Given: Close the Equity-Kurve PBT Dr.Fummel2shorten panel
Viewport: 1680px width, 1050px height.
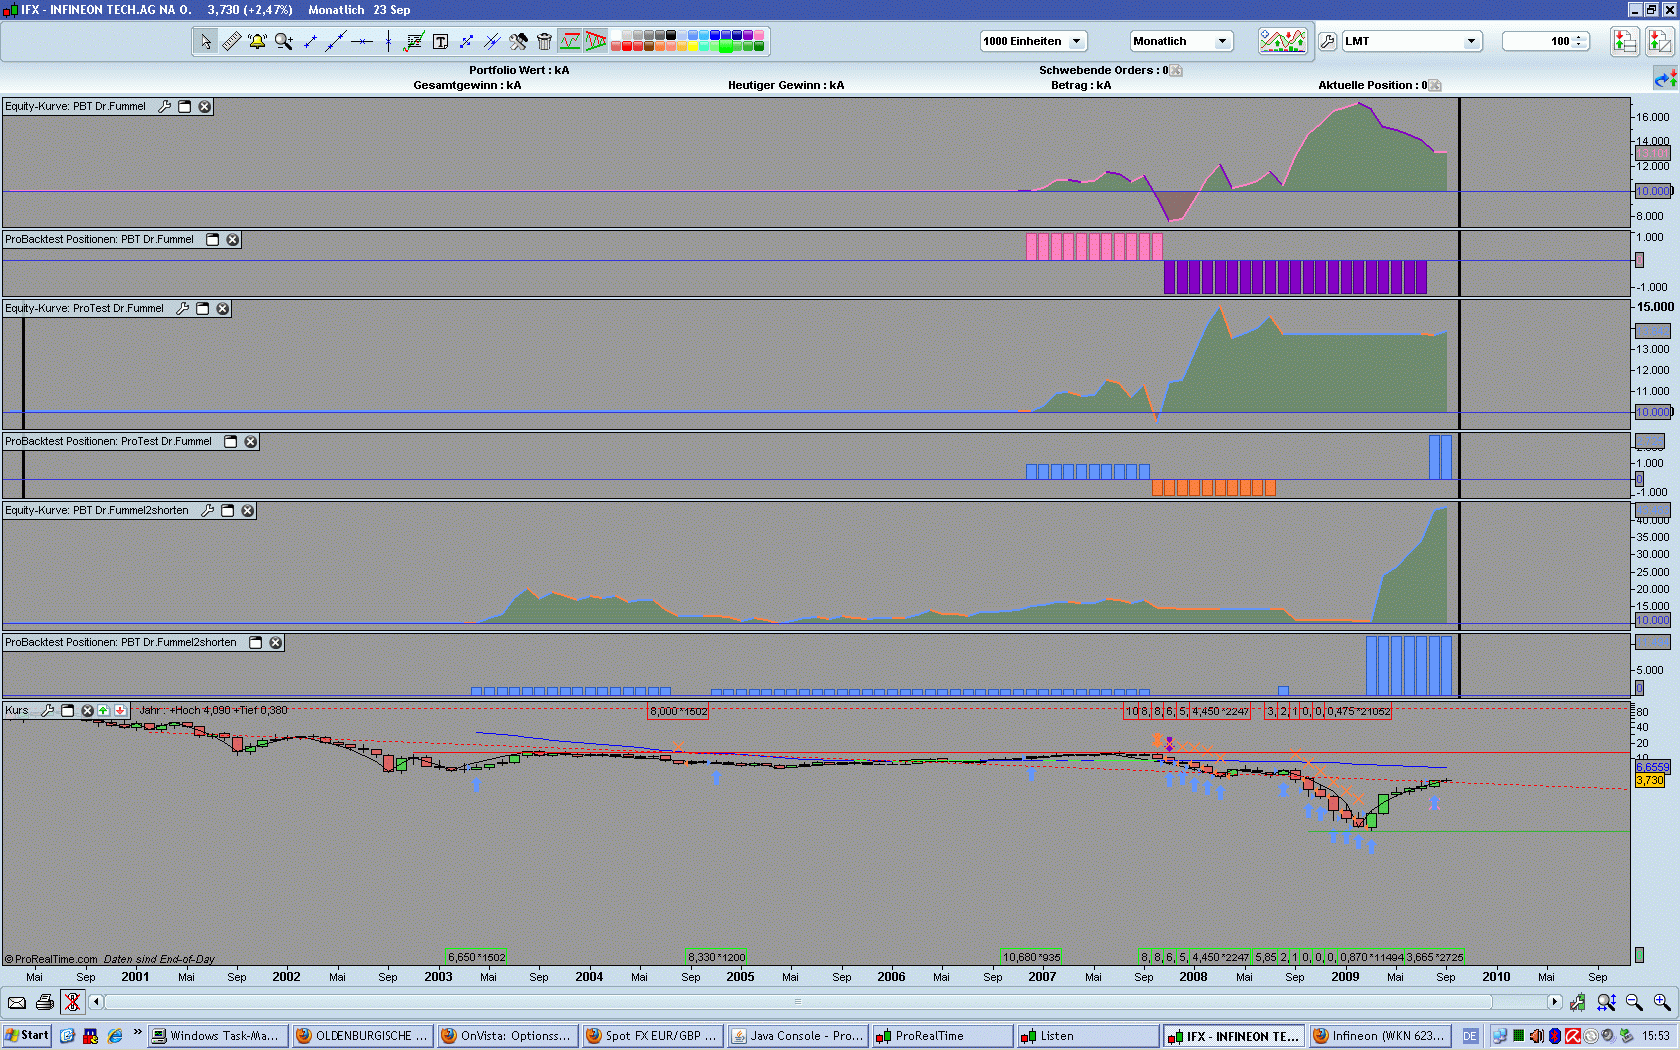Looking at the screenshot, I should [248, 510].
